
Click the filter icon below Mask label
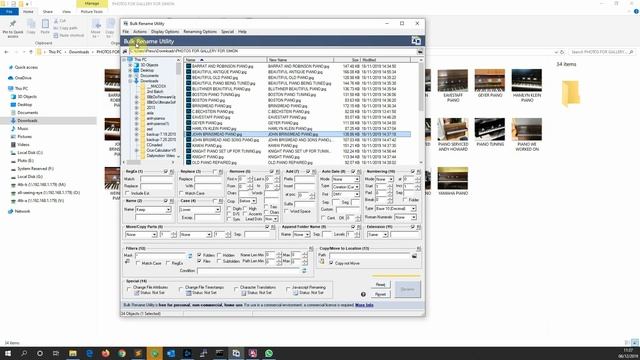(x=127, y=262)
